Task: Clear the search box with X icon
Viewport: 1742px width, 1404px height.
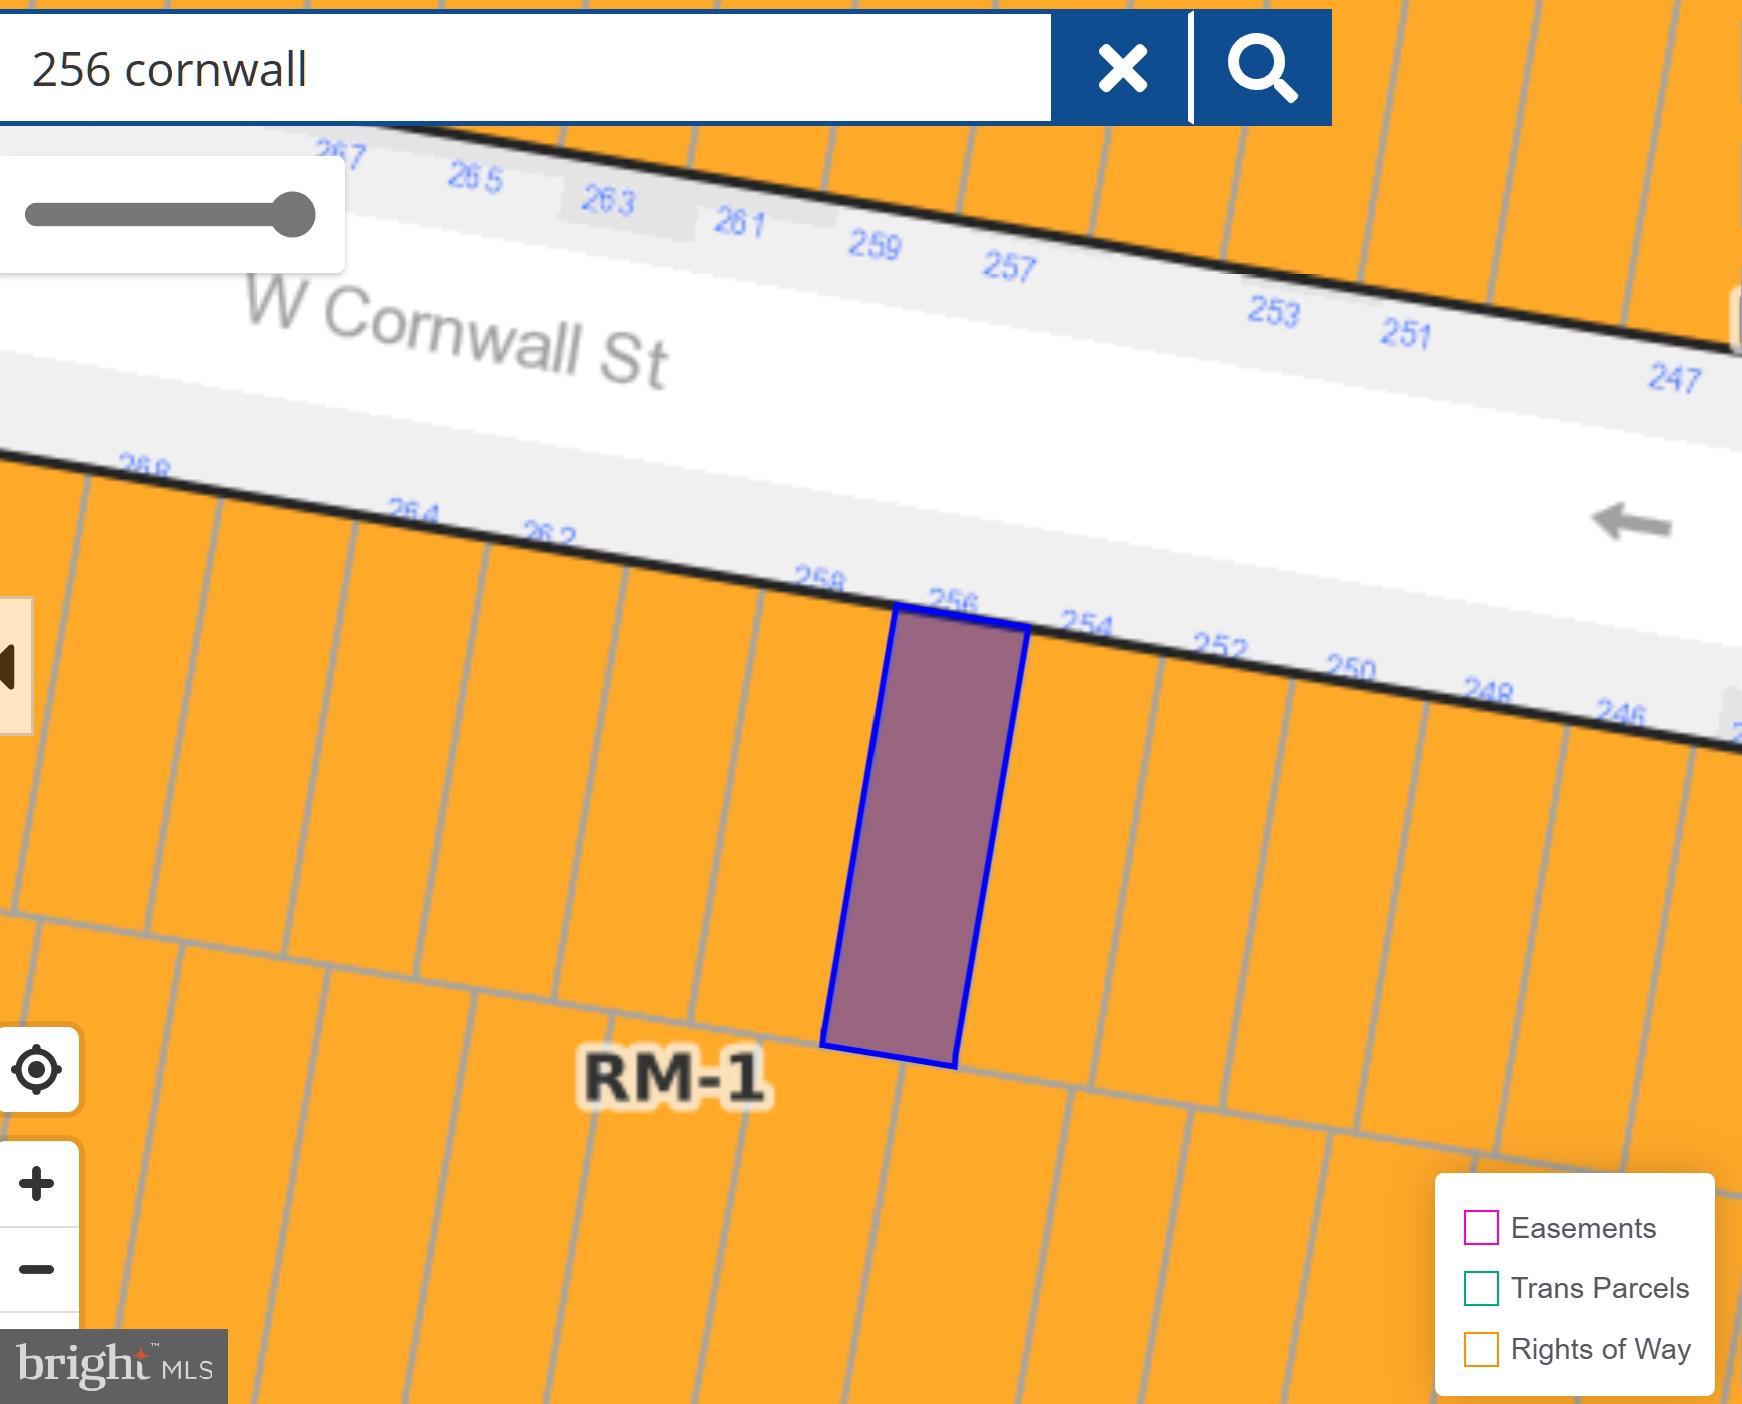Action: pos(1121,69)
